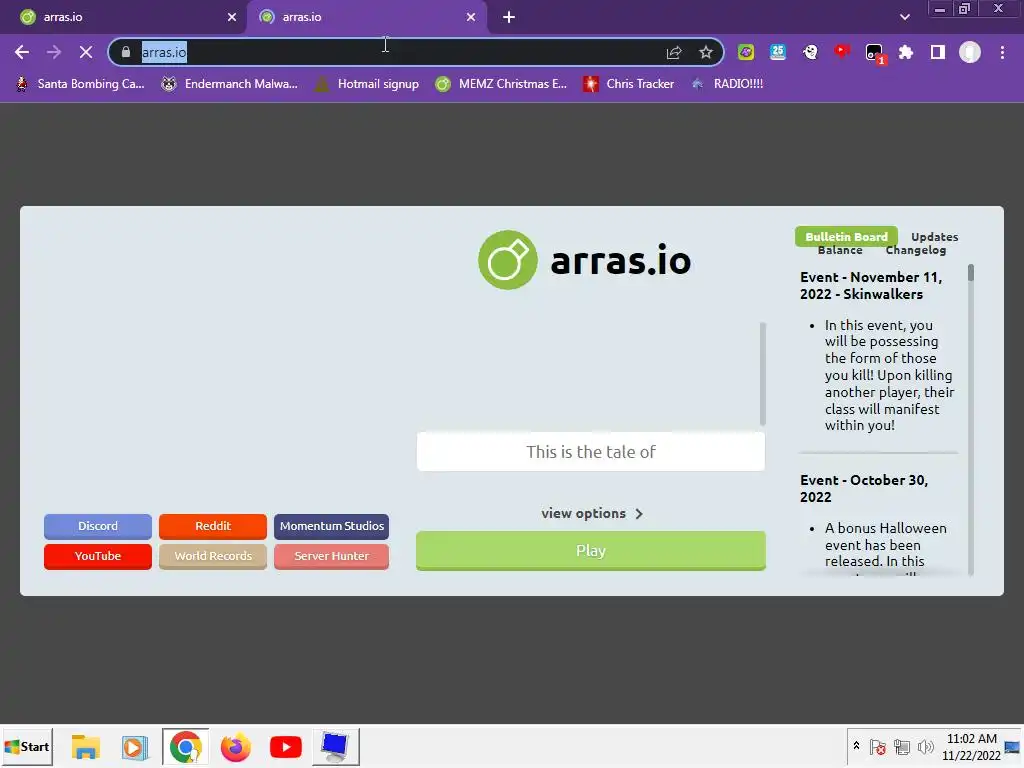The height and width of the screenshot is (768, 1024).
Task: Open the MEMZ Christmas E... bookmark
Action: point(501,84)
